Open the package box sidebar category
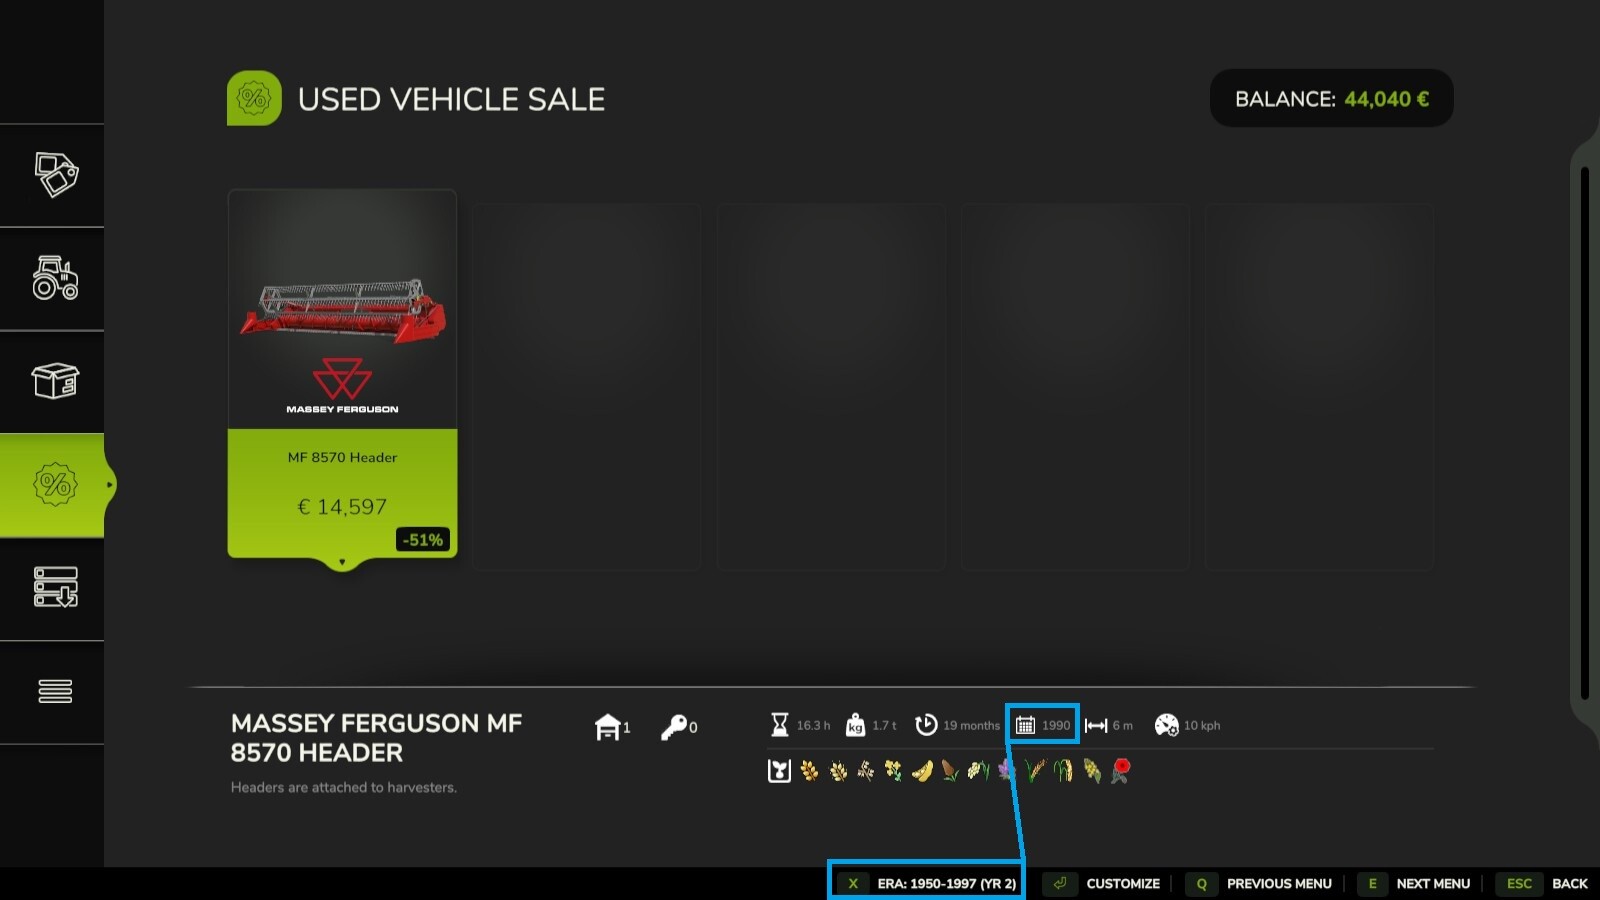 [x=55, y=381]
